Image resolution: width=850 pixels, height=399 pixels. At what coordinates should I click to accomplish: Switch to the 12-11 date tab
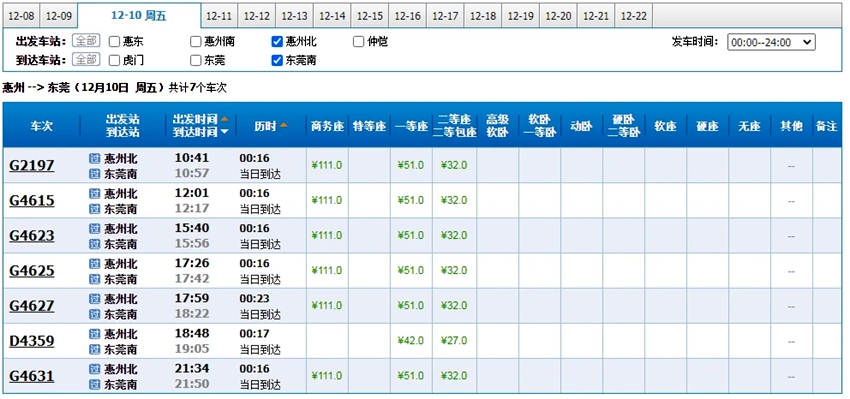pos(219,16)
